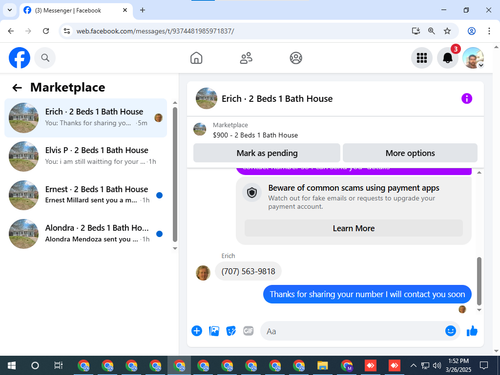500x375 pixels.
Task: Click the chat messages scrollbar thumb
Action: 479,281
